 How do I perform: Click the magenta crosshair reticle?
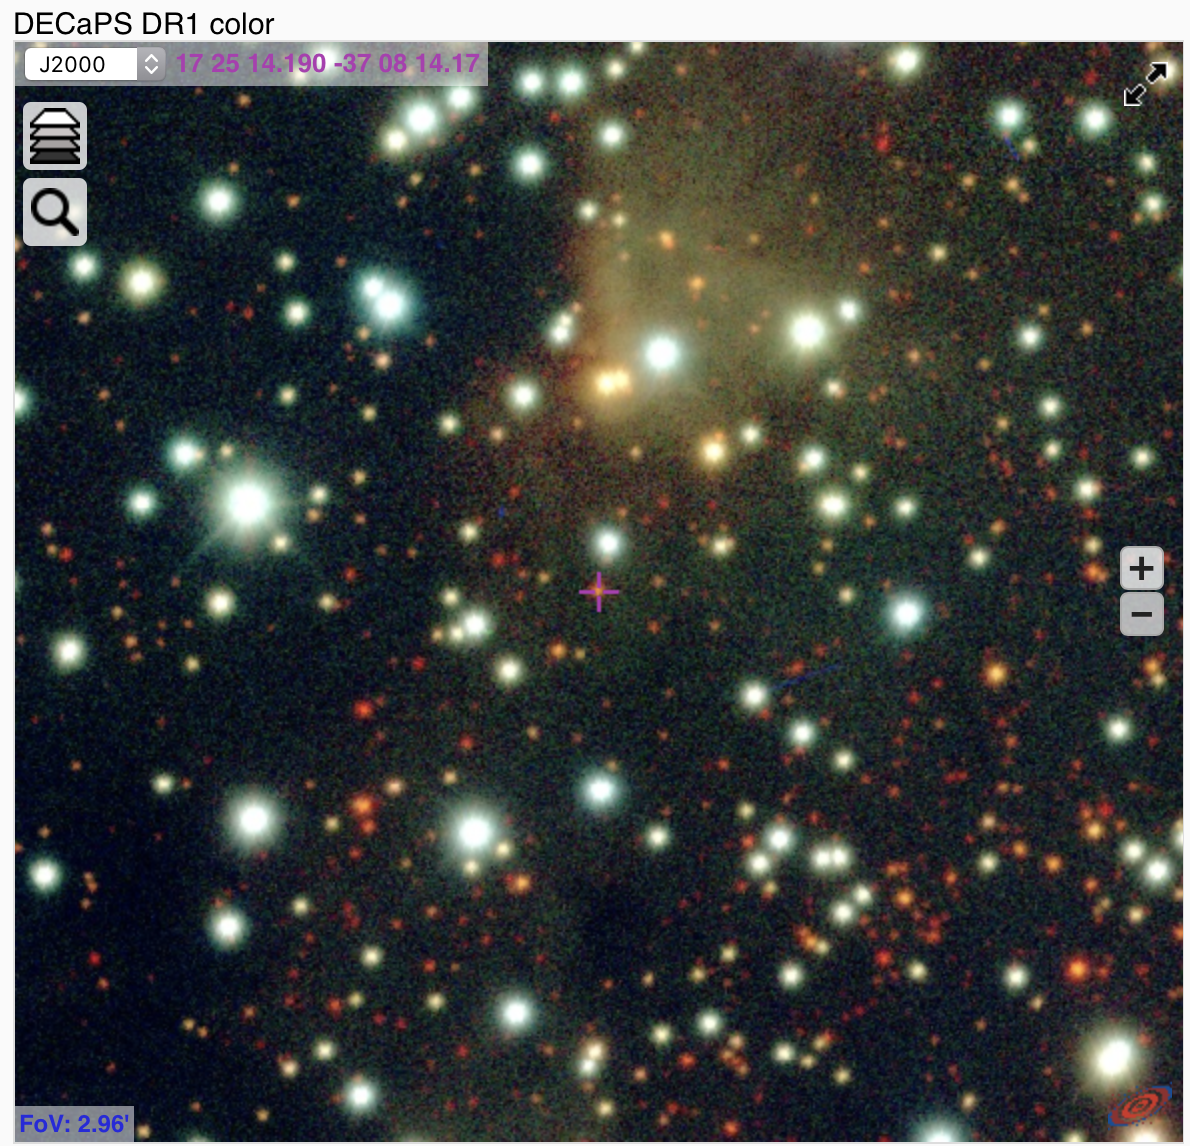(599, 592)
